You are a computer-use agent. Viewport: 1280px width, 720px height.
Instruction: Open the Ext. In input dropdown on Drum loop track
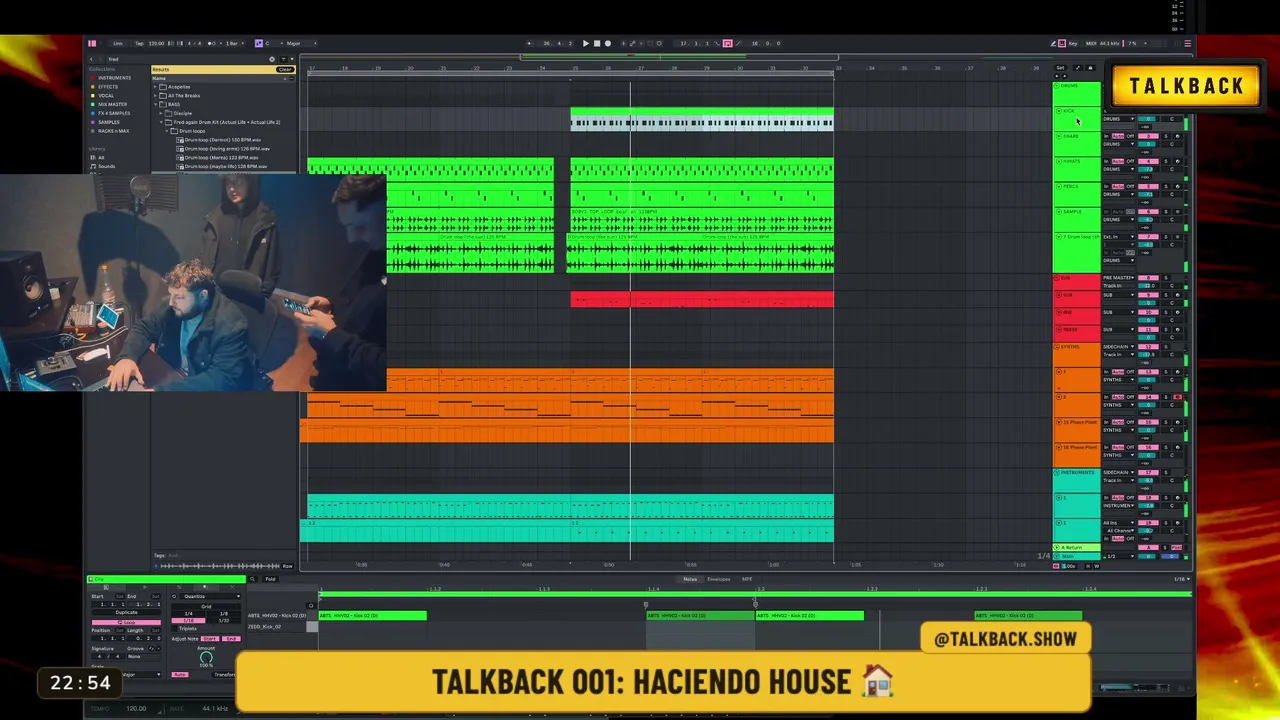(1118, 237)
